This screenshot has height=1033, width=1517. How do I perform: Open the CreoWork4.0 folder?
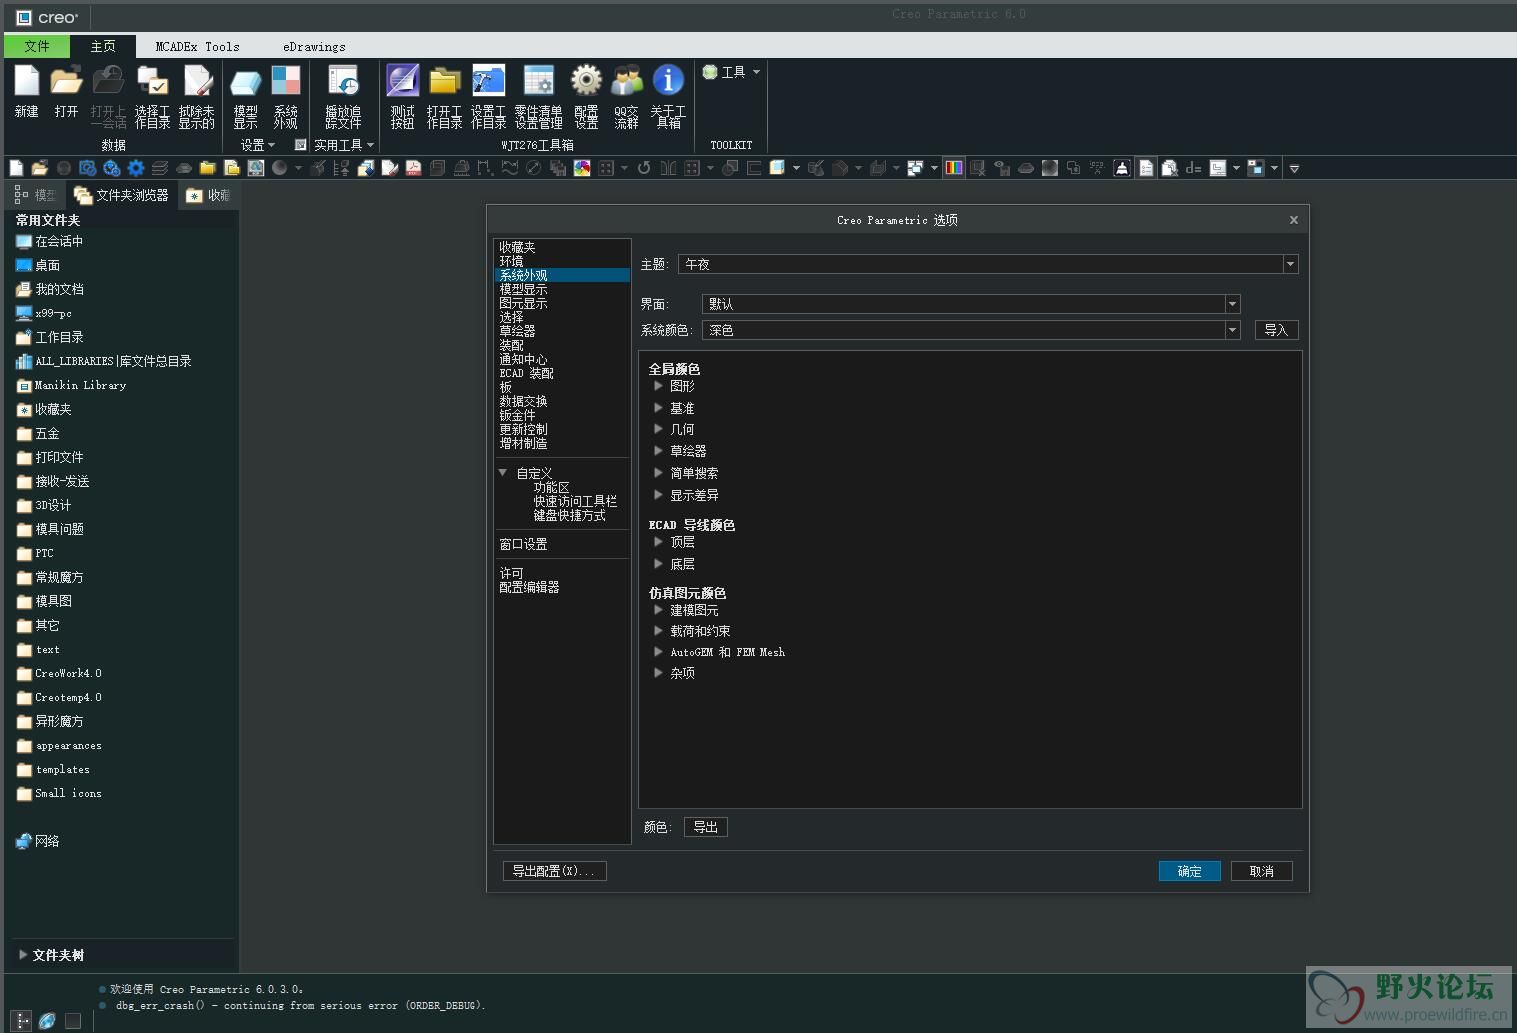[x=59, y=673]
